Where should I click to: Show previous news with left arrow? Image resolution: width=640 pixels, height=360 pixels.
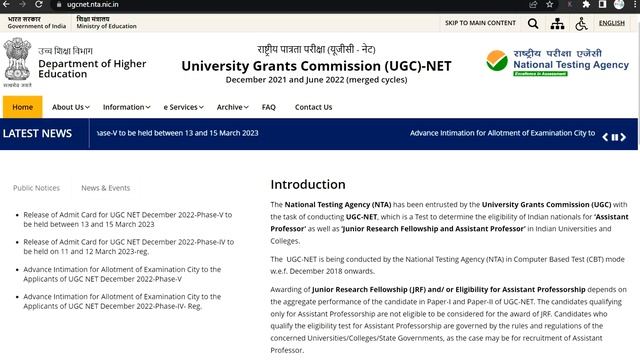[605, 137]
